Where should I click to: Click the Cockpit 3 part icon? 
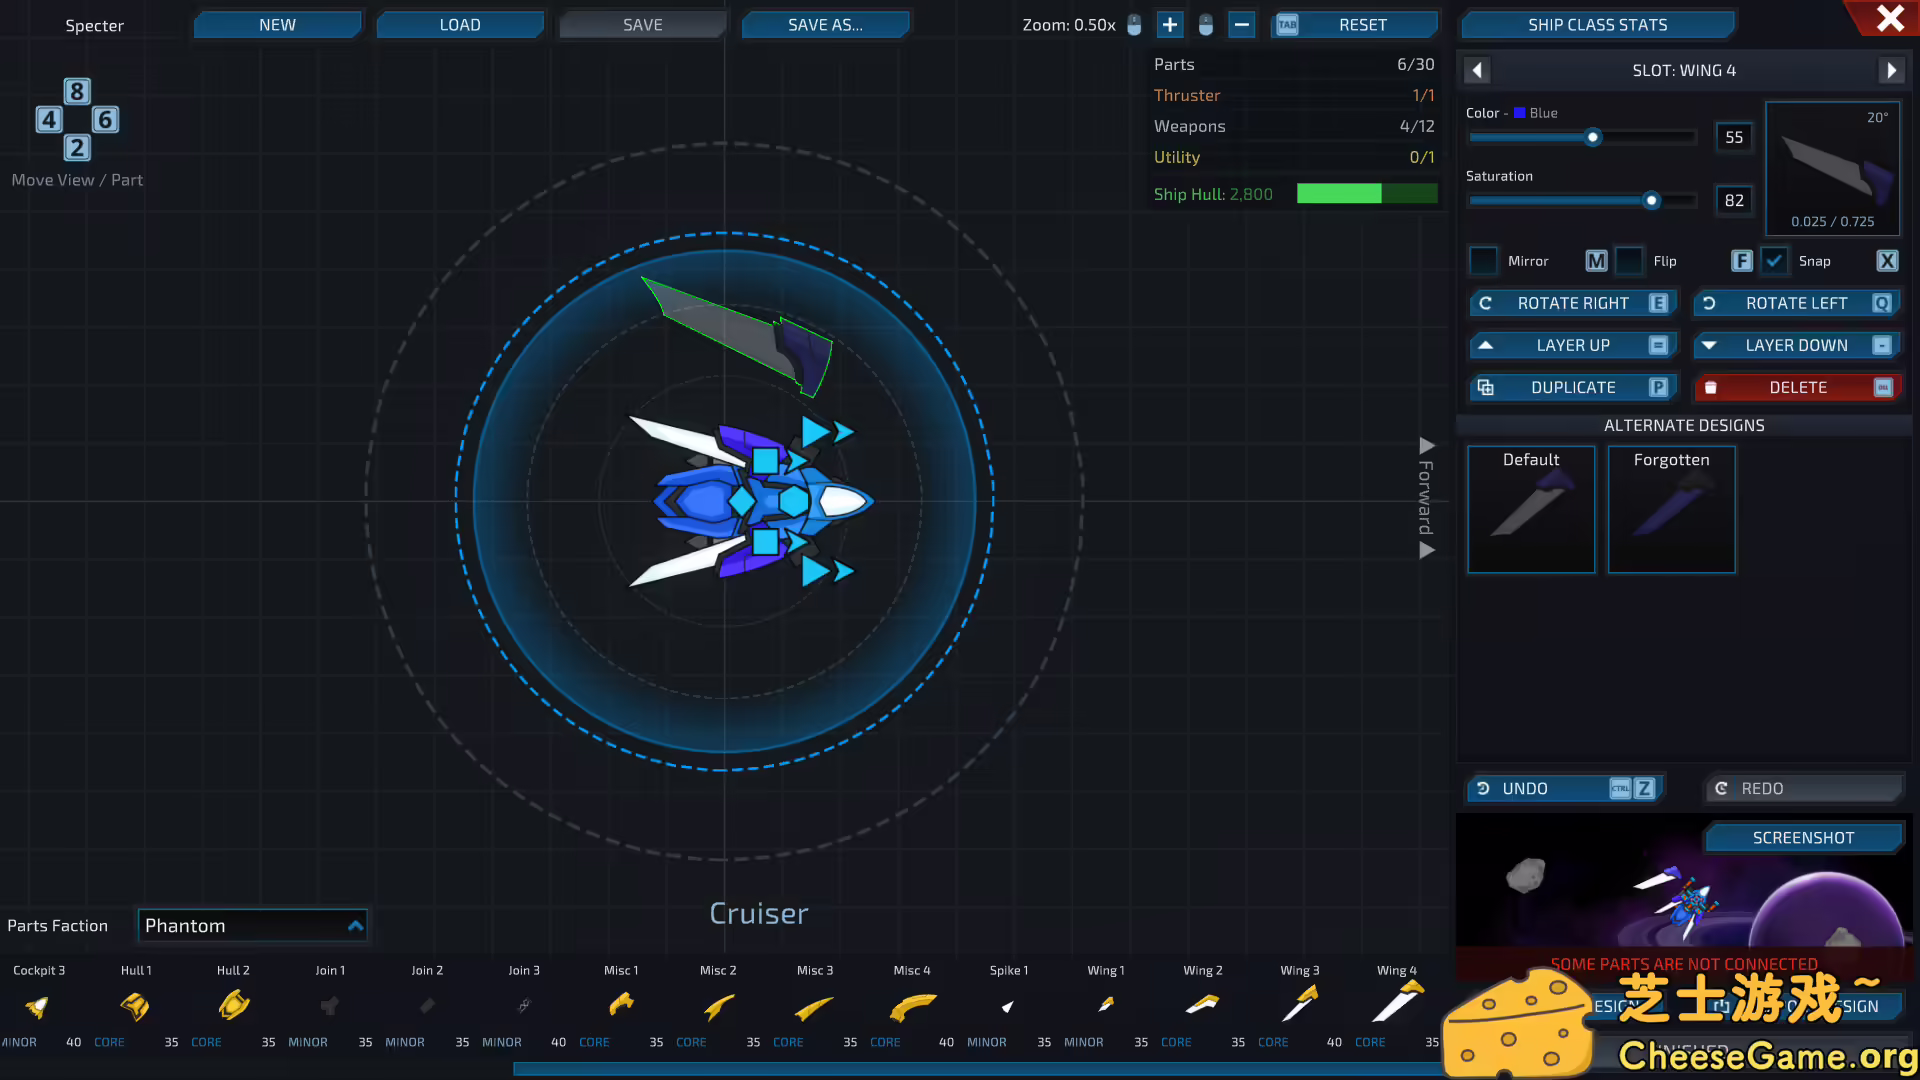pyautogui.click(x=38, y=1006)
